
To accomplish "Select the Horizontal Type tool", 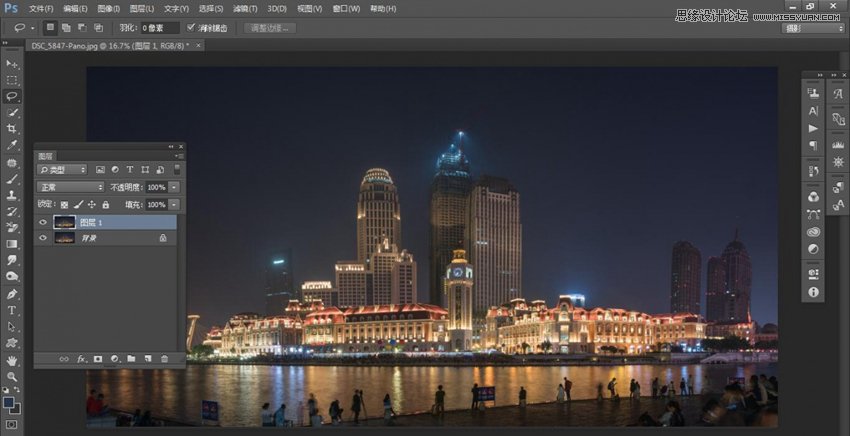I will [x=12, y=310].
